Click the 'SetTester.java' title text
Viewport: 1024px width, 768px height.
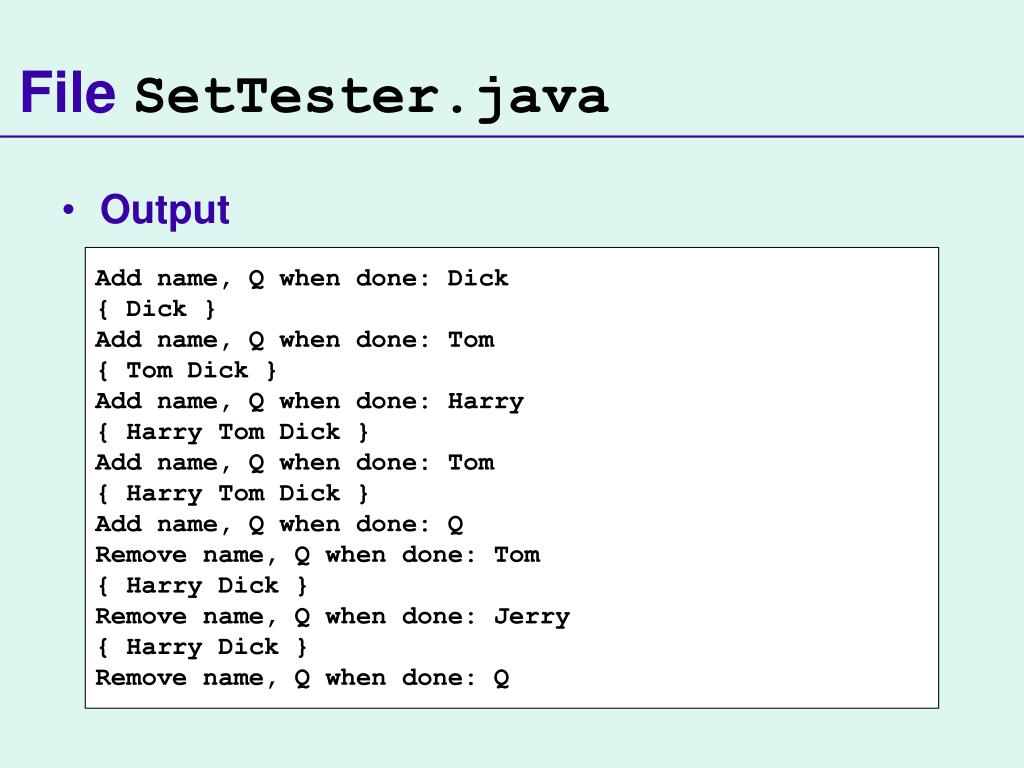[372, 97]
